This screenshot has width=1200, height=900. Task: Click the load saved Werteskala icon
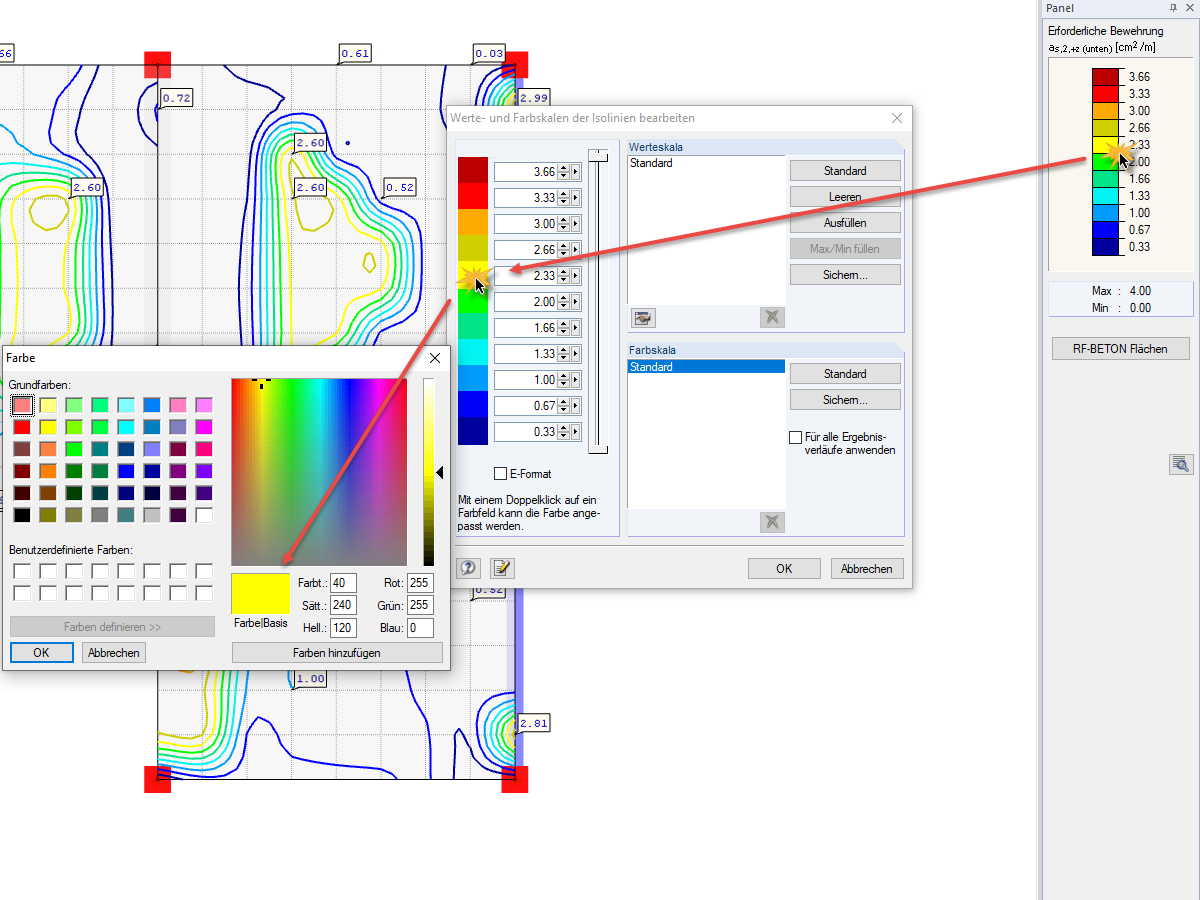[x=643, y=318]
